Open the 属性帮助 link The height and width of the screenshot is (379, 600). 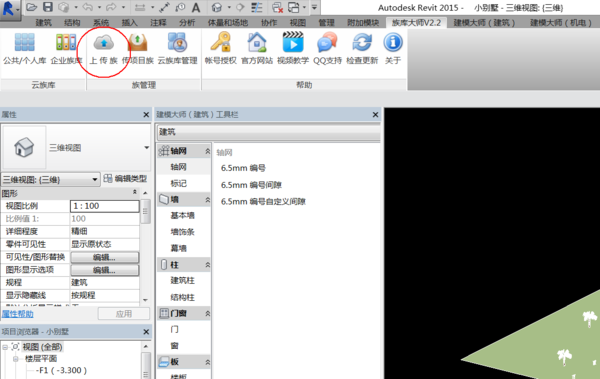[18, 314]
